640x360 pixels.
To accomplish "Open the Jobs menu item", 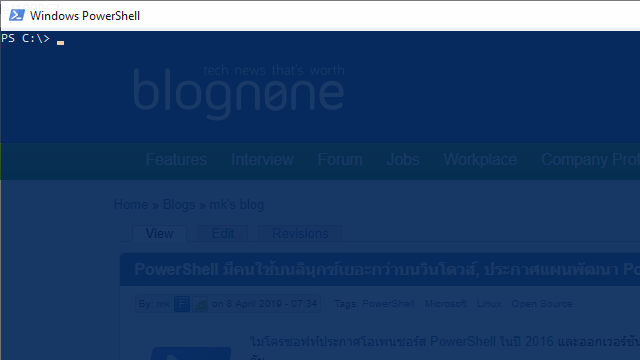I will tap(403, 160).
